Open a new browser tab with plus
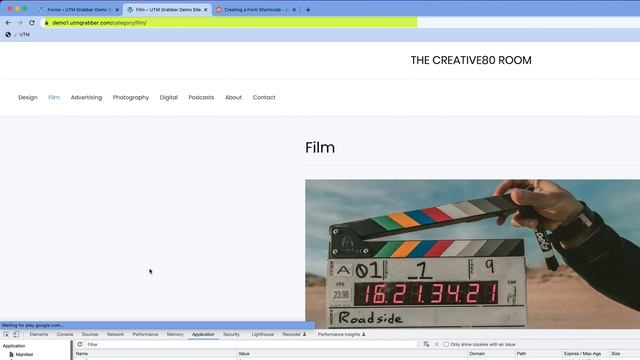The height and width of the screenshot is (360, 640). tap(308, 10)
